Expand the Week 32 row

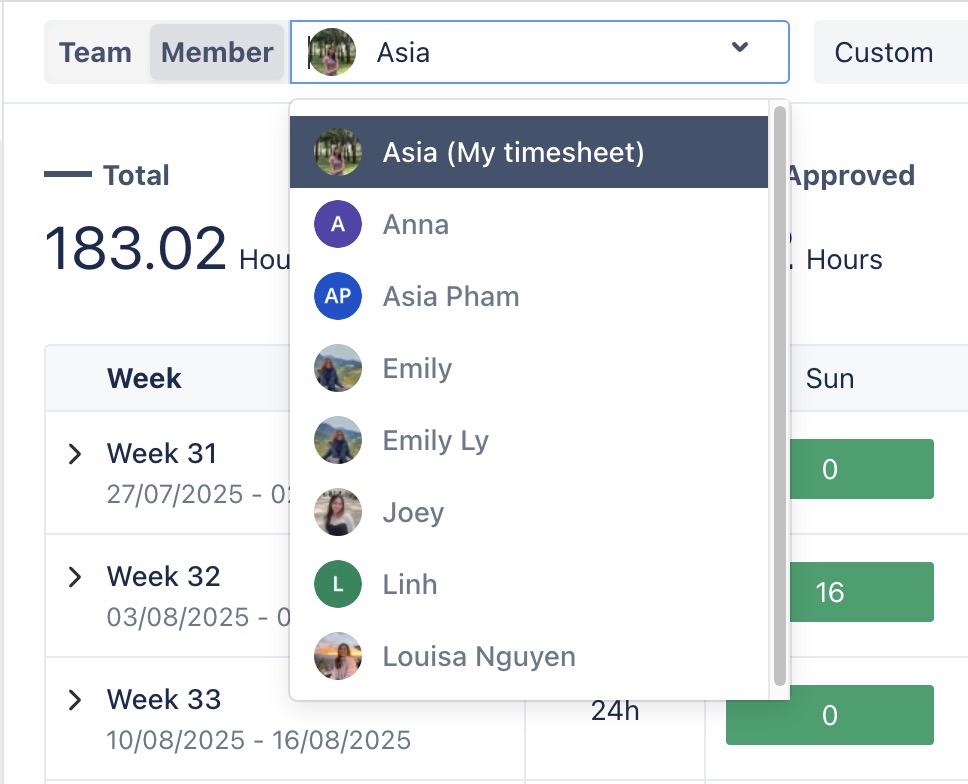point(74,577)
